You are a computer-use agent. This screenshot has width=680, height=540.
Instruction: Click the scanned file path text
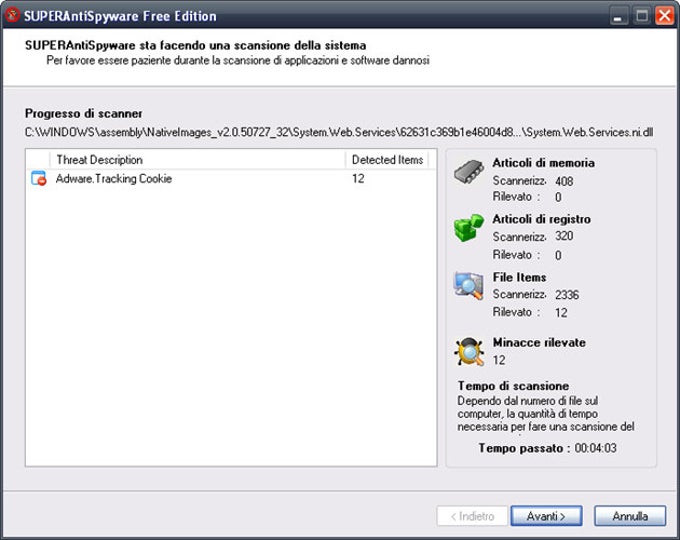[339, 132]
